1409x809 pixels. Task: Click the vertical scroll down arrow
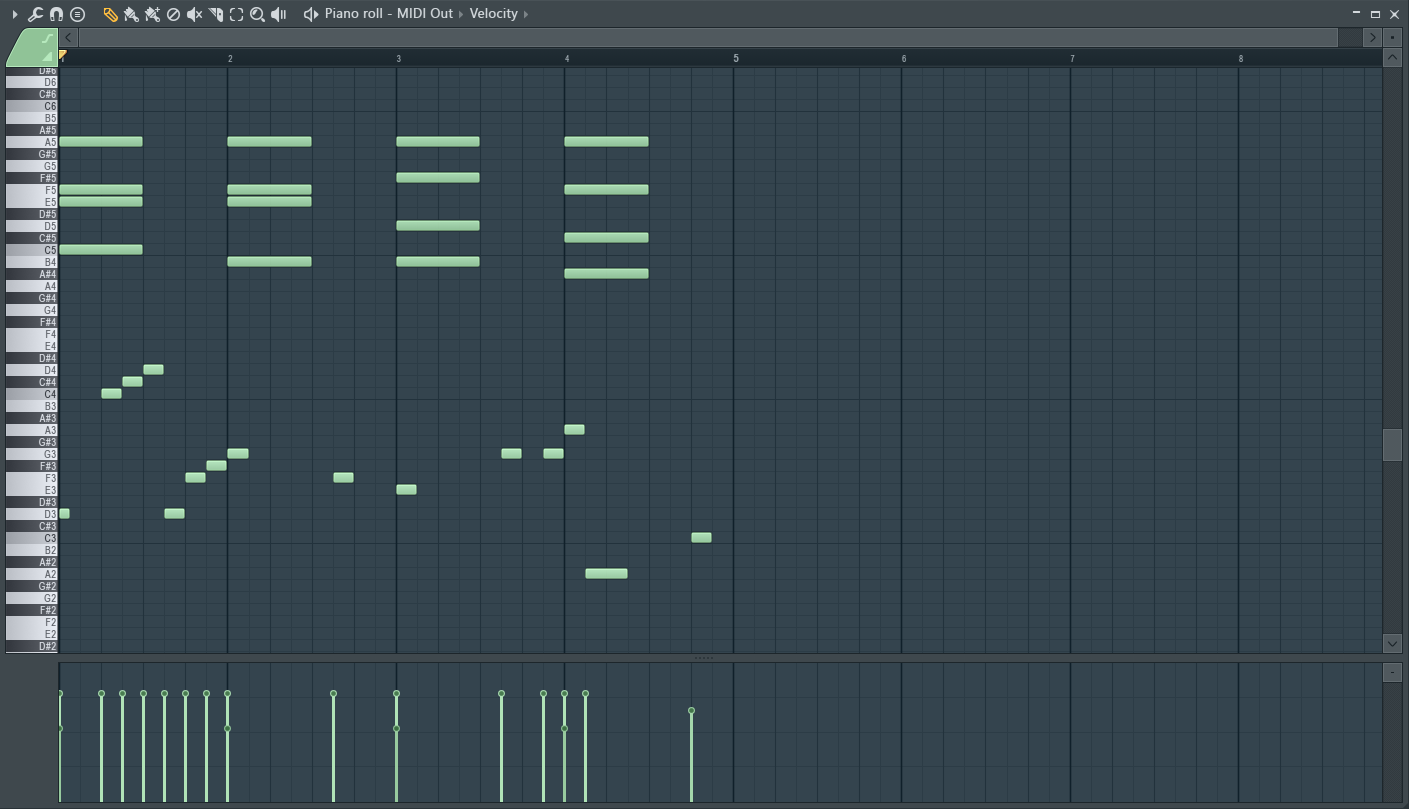tap(1392, 643)
